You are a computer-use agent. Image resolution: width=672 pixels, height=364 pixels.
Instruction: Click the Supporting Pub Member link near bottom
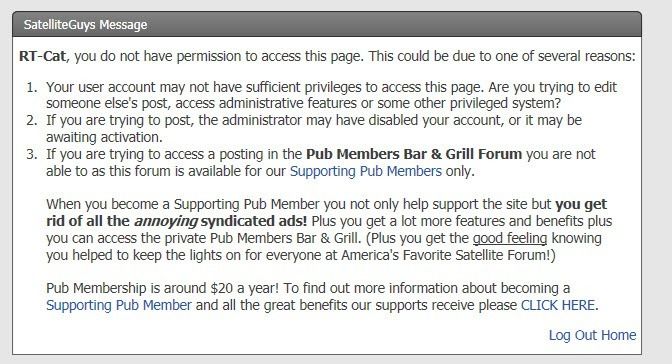[x=119, y=305]
